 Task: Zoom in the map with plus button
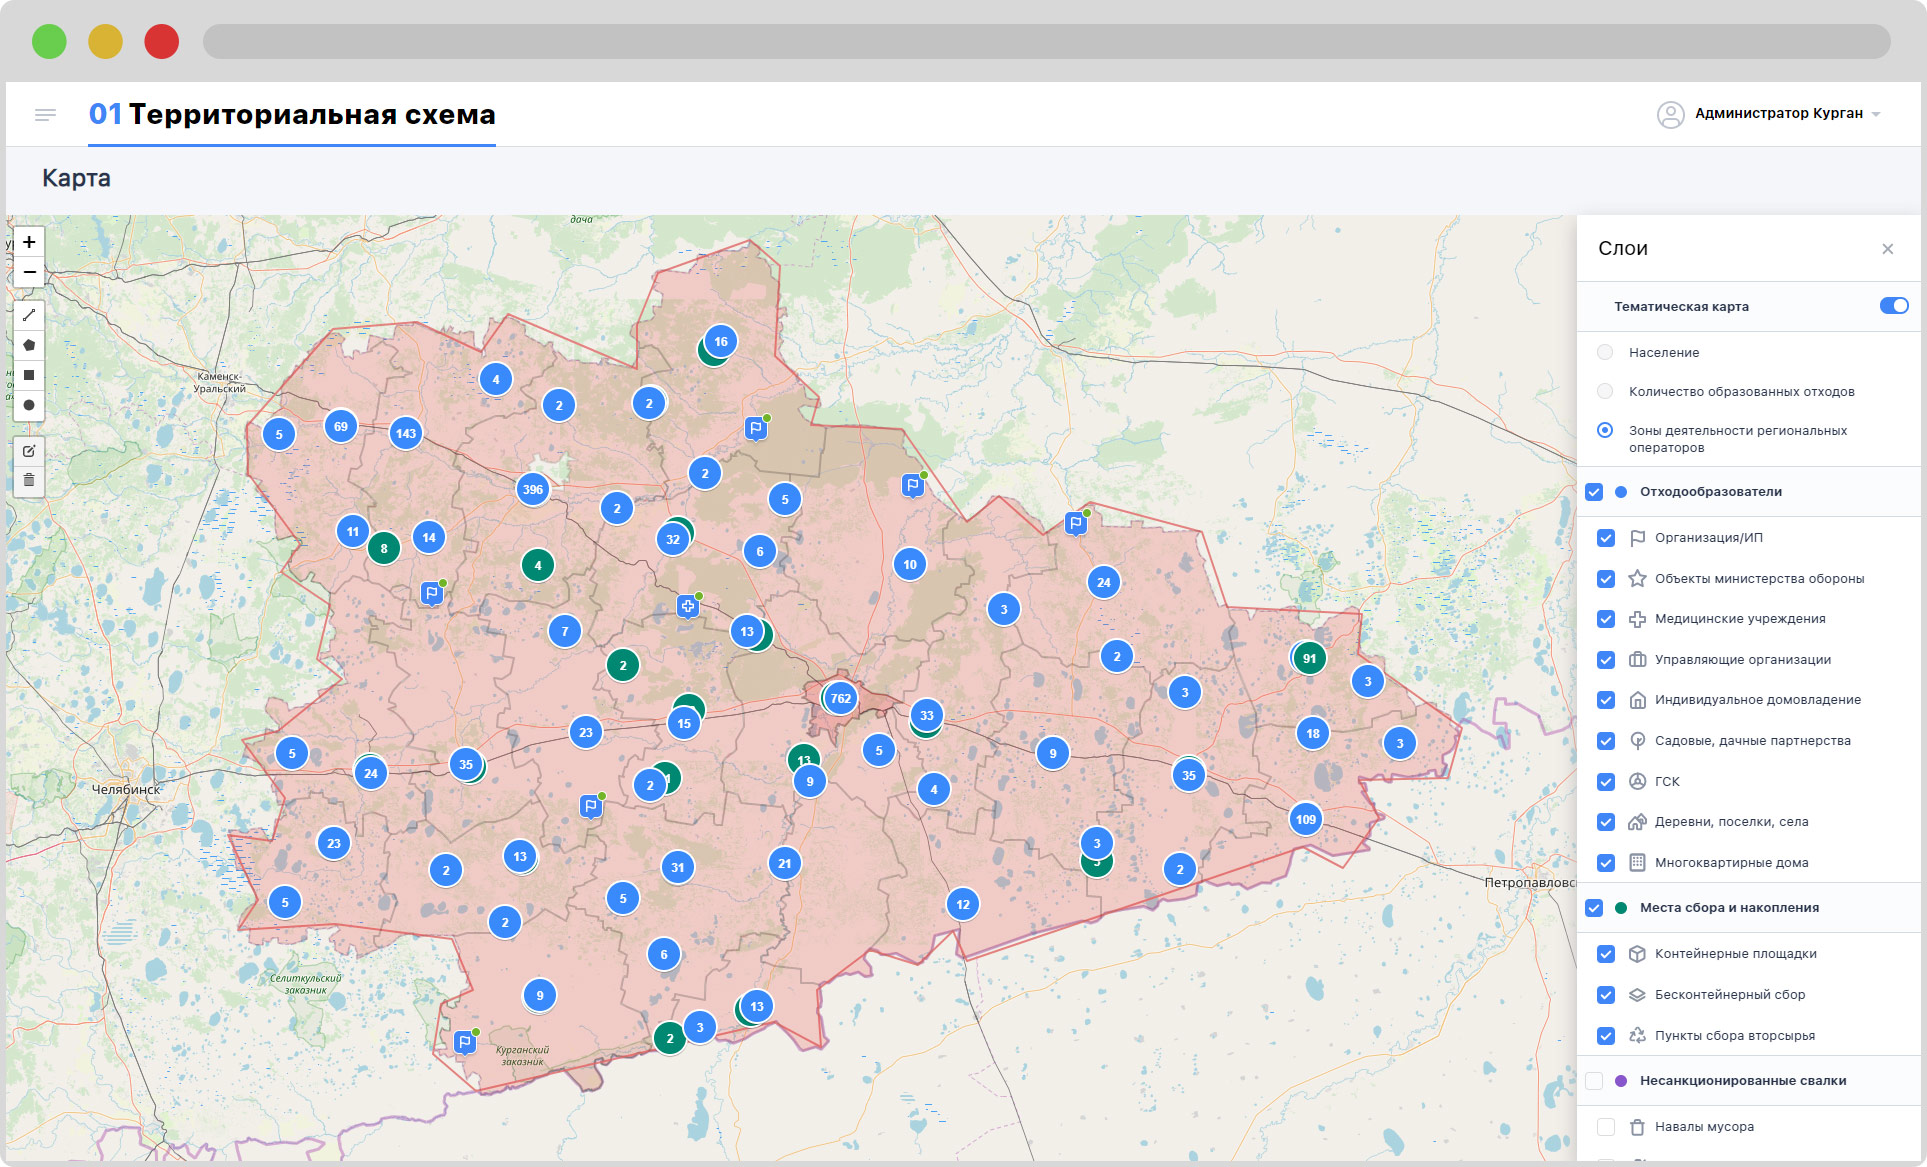tap(29, 242)
